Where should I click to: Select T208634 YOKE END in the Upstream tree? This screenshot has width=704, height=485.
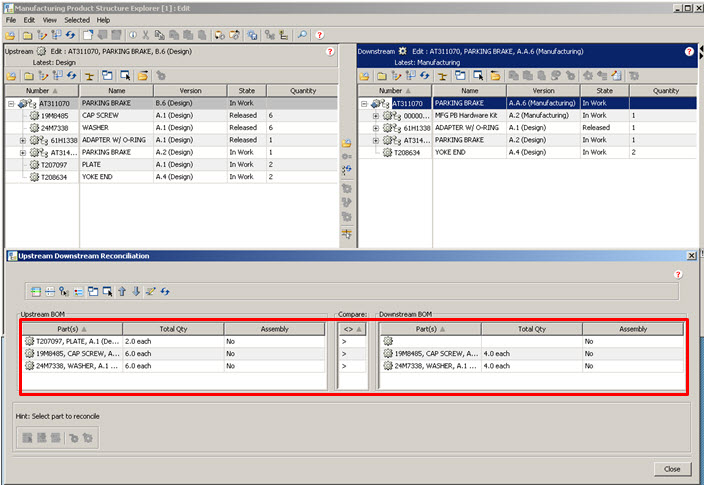(x=171, y=177)
